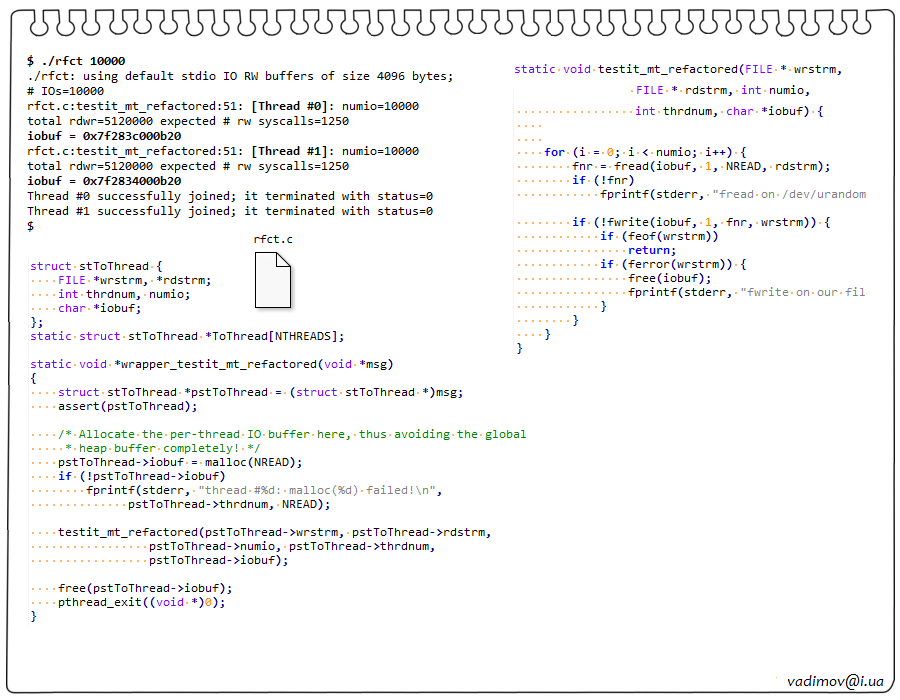This screenshot has width=900, height=700.
Task: Select the 'Thread #0 successfully joined' line
Action: tap(229, 196)
